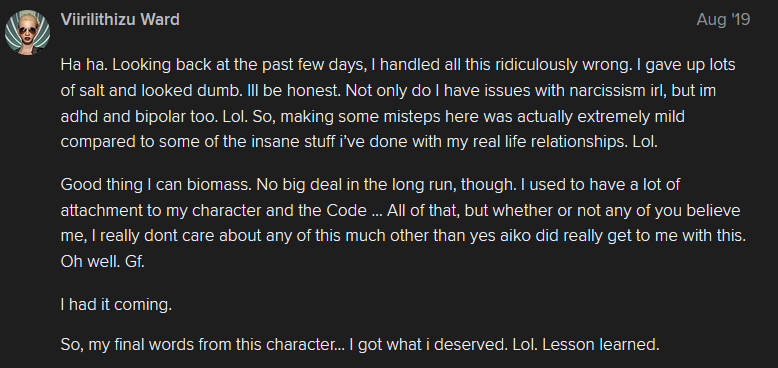Click the word "adhd" in the post
The image size is (778, 368).
(75, 117)
